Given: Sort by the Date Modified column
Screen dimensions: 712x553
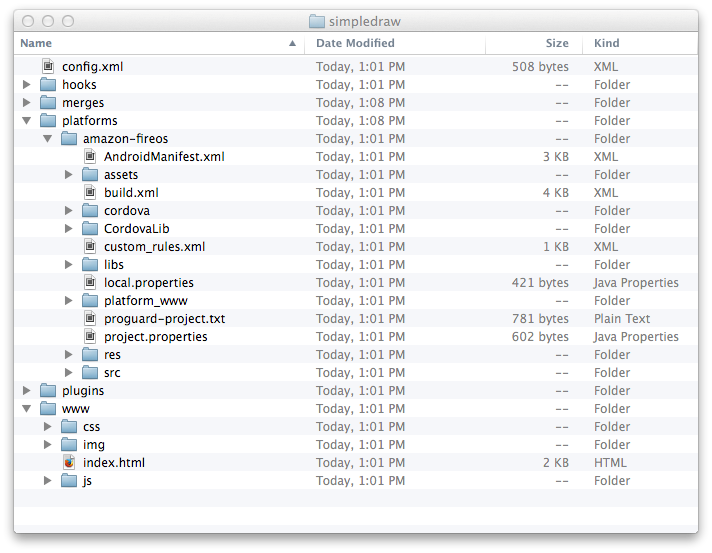Looking at the screenshot, I should coord(395,43).
